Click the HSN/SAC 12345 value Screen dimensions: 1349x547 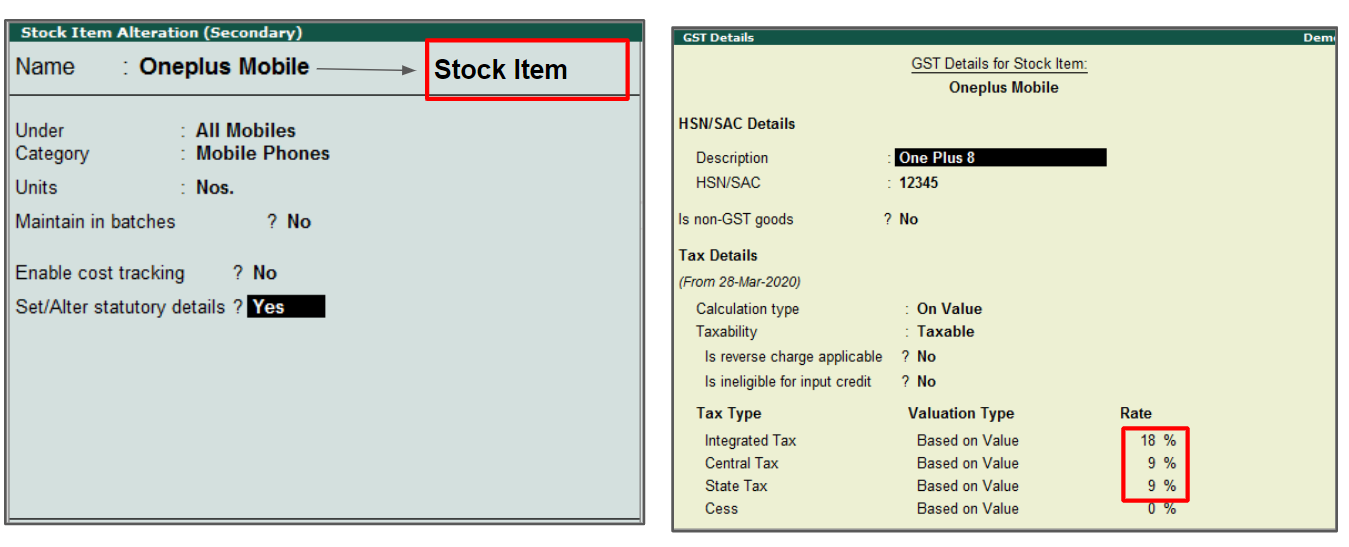[918, 183]
